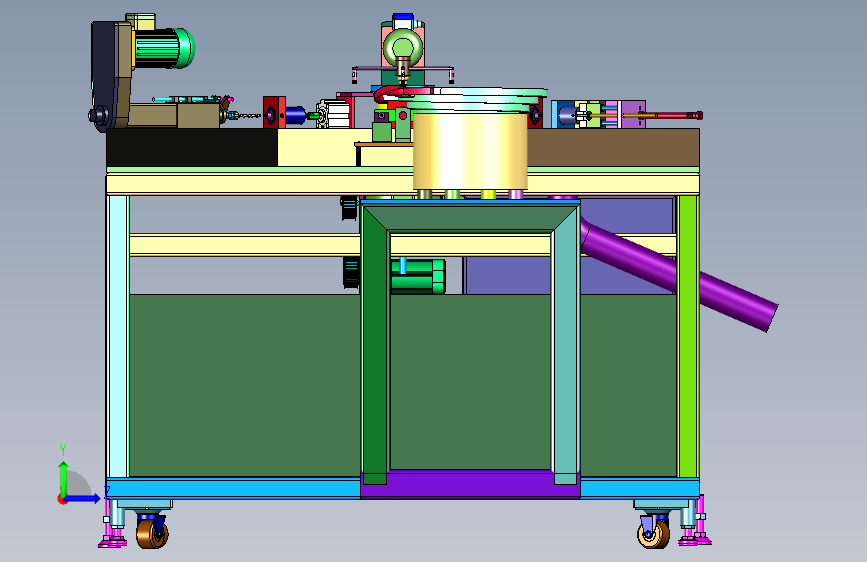
Task: Pick the dark blue belt guard housing
Action: (111, 75)
